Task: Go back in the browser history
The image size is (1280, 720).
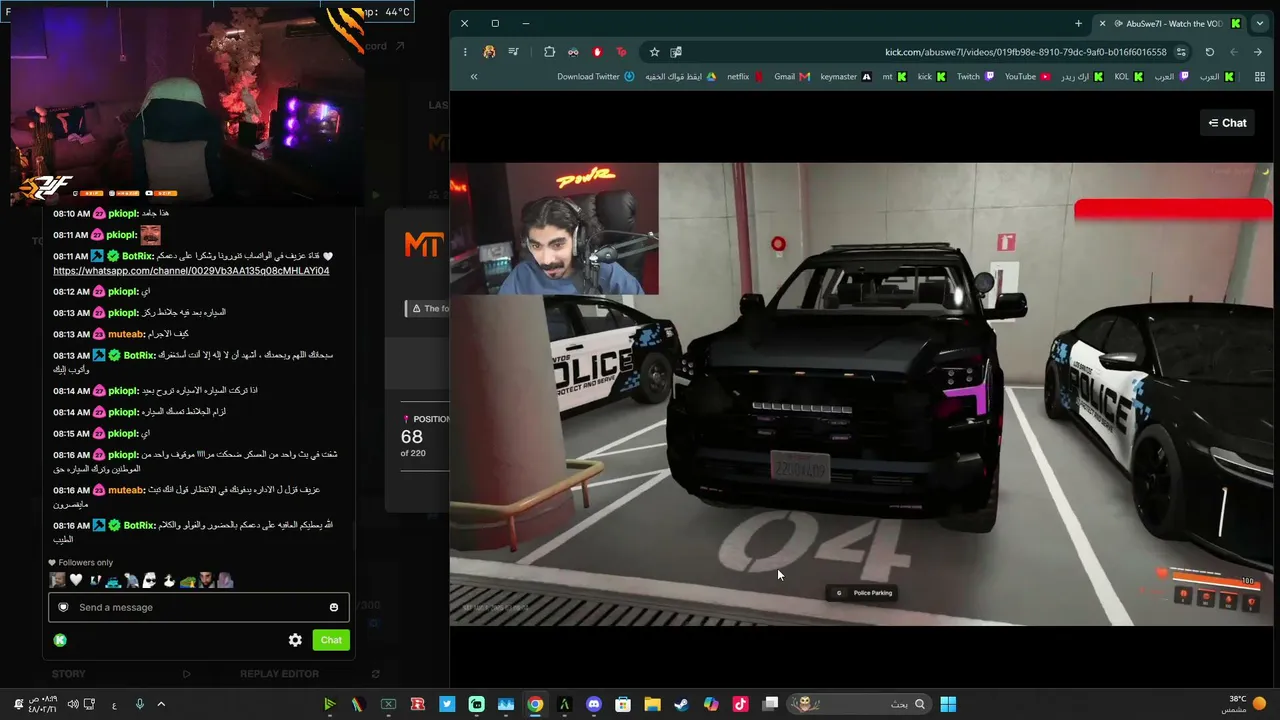Action: [1258, 52]
